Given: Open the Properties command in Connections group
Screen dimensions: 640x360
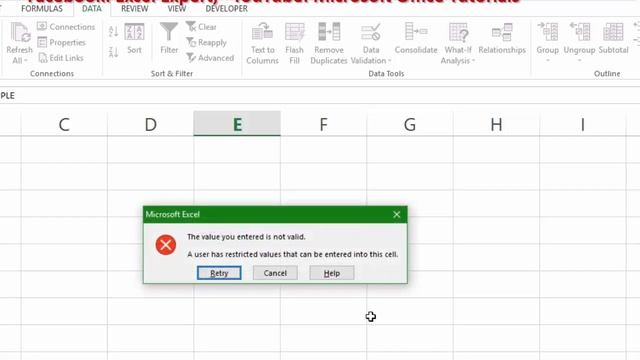Looking at the screenshot, I should (62, 42).
